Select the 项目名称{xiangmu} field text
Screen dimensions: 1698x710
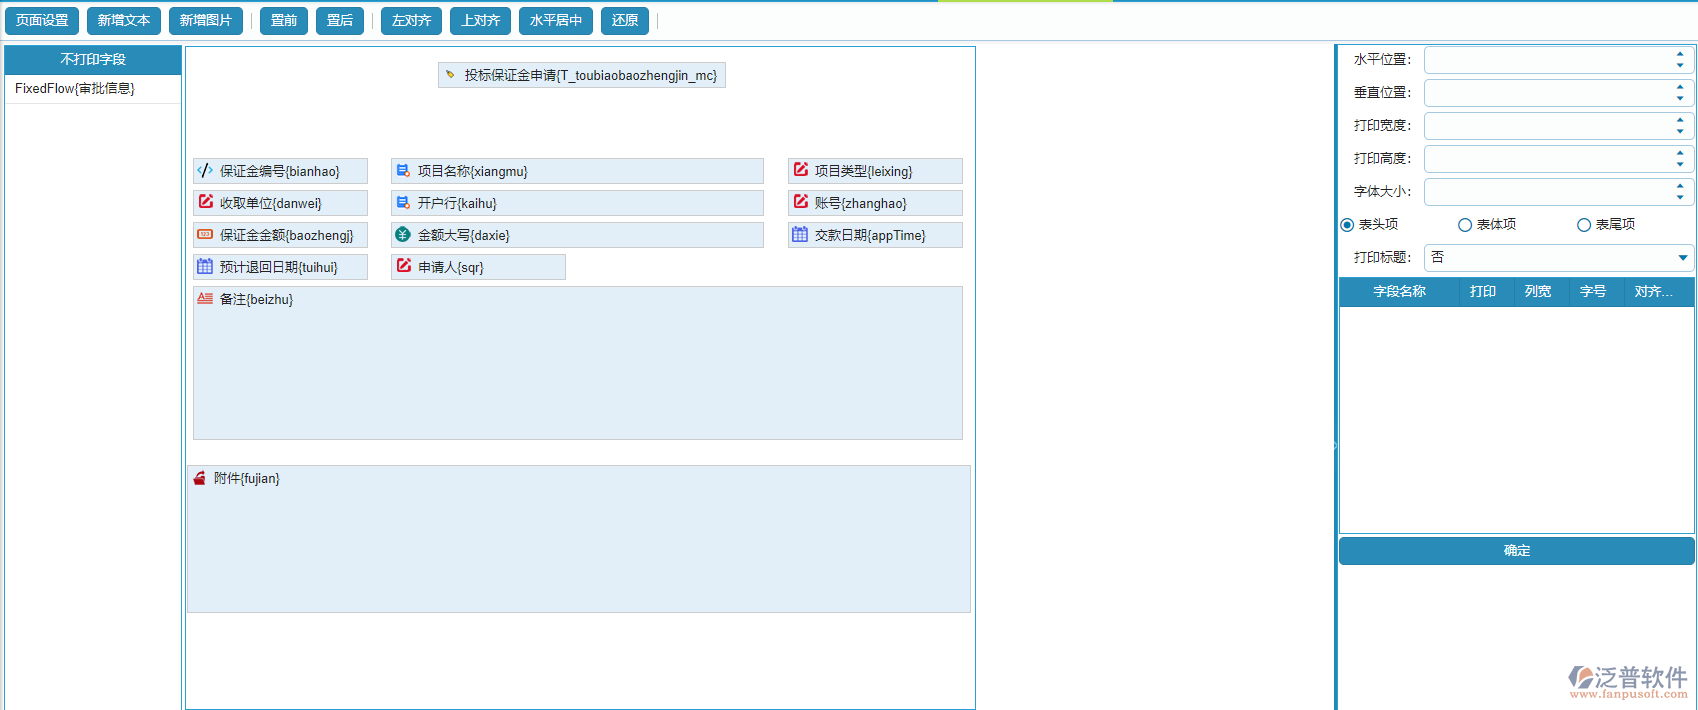[x=472, y=171]
